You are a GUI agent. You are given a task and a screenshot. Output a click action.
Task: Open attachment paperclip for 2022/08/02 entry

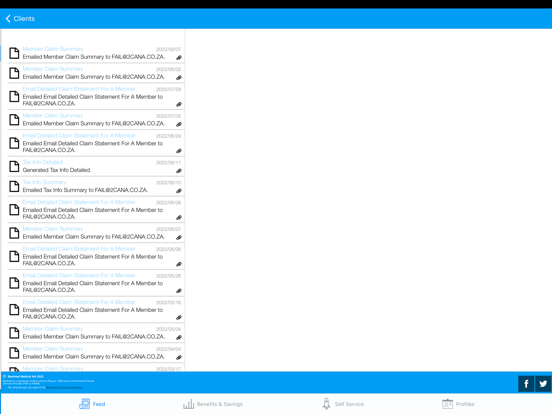pyautogui.click(x=179, y=77)
